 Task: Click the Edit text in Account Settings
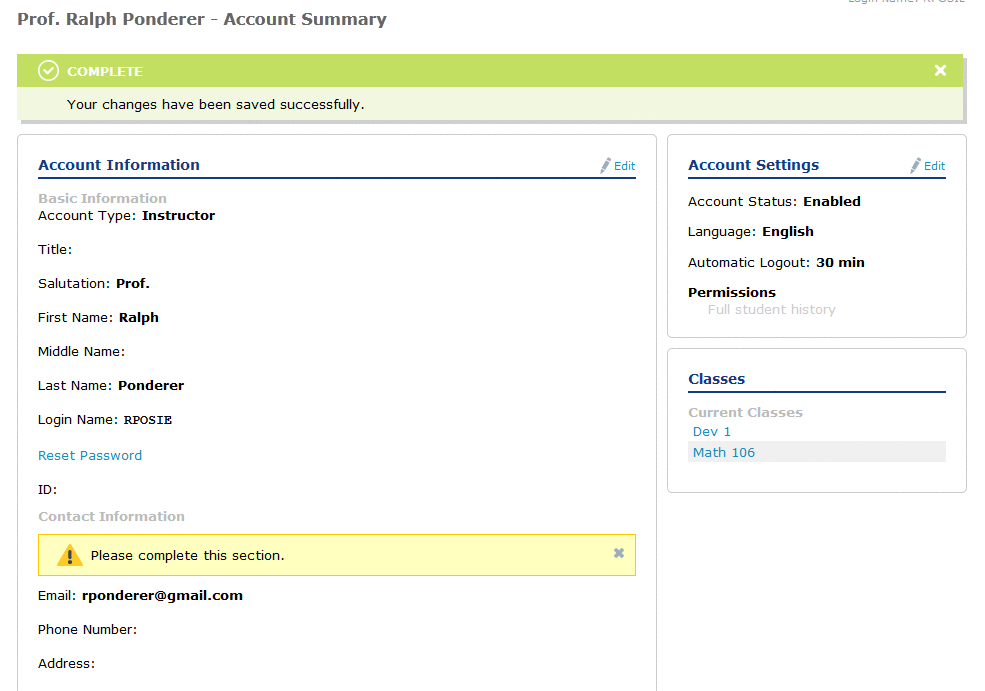(935, 167)
